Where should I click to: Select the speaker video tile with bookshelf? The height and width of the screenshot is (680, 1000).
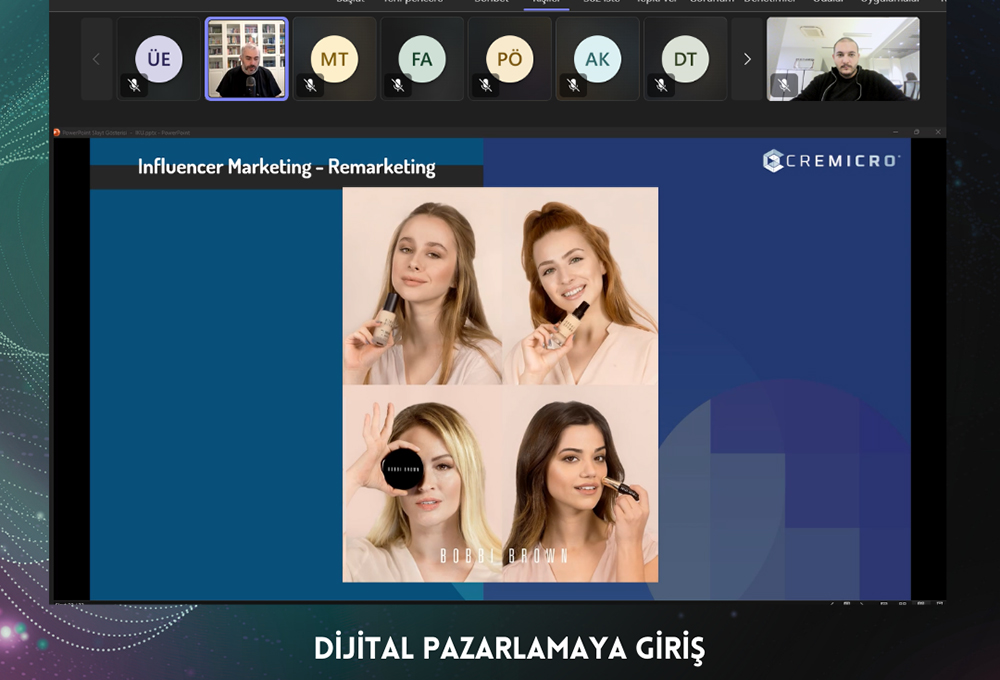[x=247, y=58]
